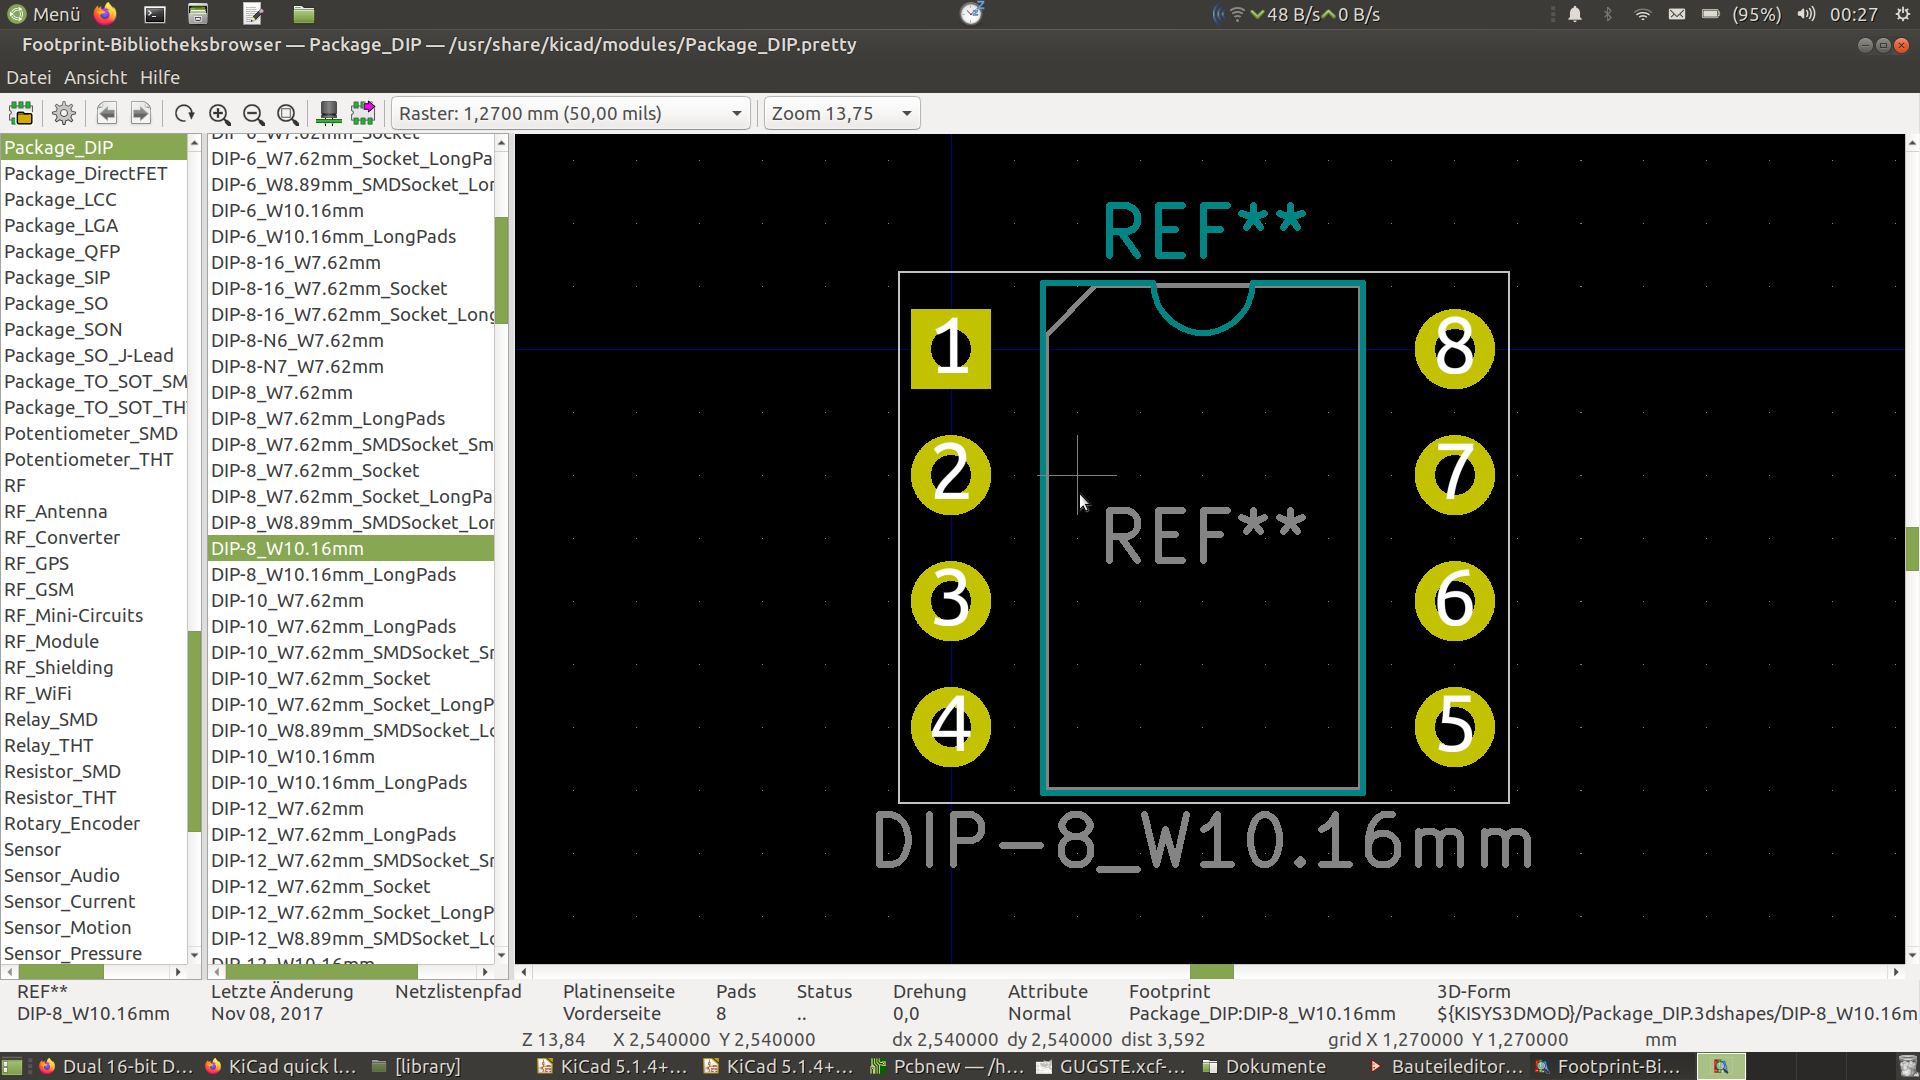Show next footprint arrow
1920x1080 pixels.
tap(141, 113)
